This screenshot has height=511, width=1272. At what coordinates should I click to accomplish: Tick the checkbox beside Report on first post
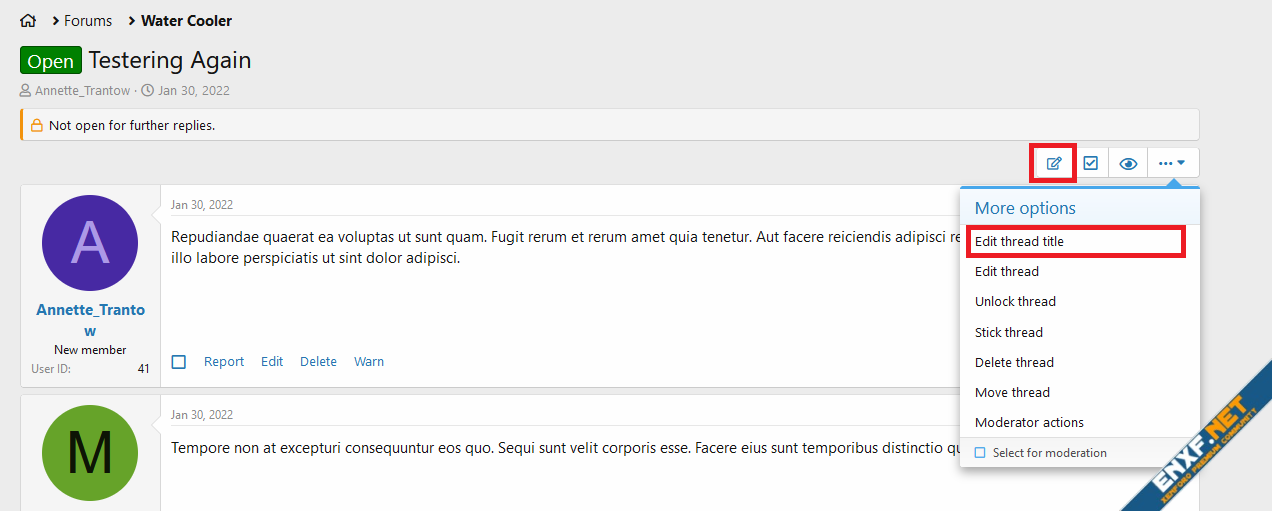point(179,362)
